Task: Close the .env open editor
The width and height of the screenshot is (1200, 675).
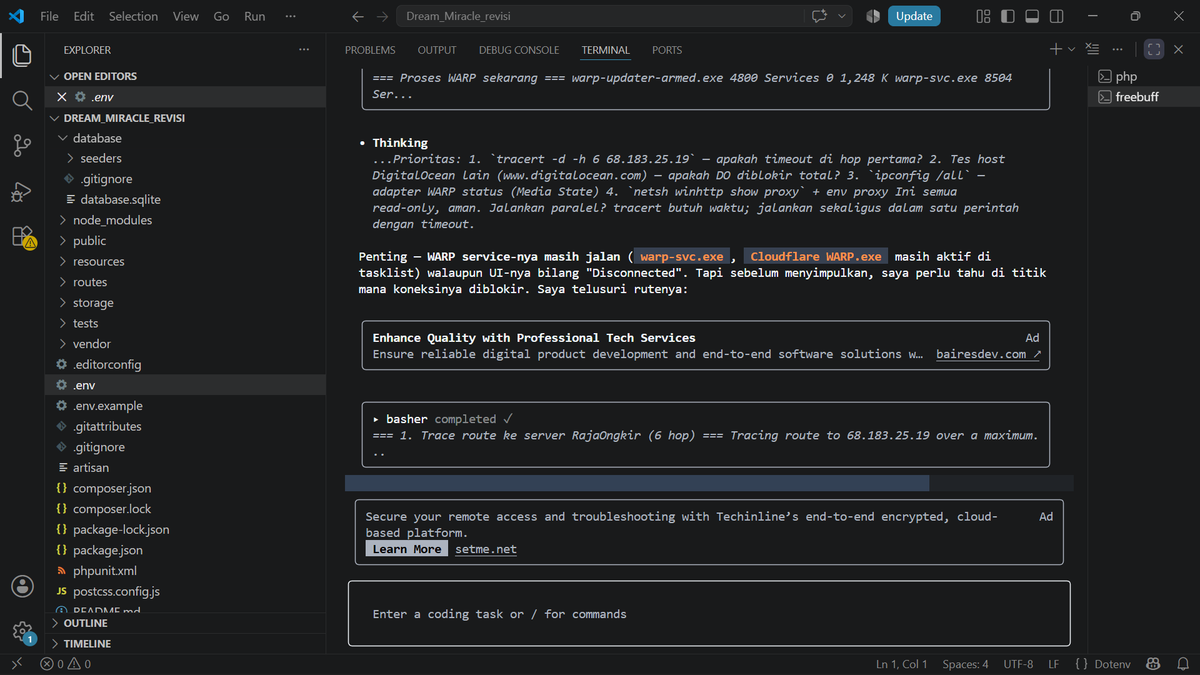Action: 62,97
